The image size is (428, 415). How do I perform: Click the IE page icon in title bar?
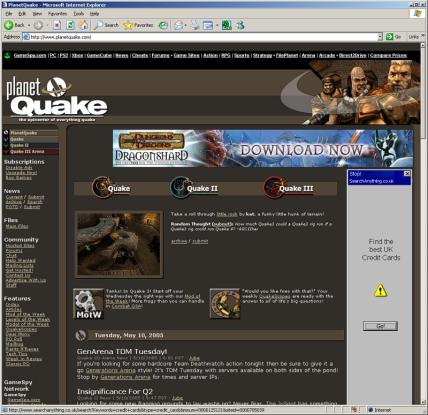(4, 4)
